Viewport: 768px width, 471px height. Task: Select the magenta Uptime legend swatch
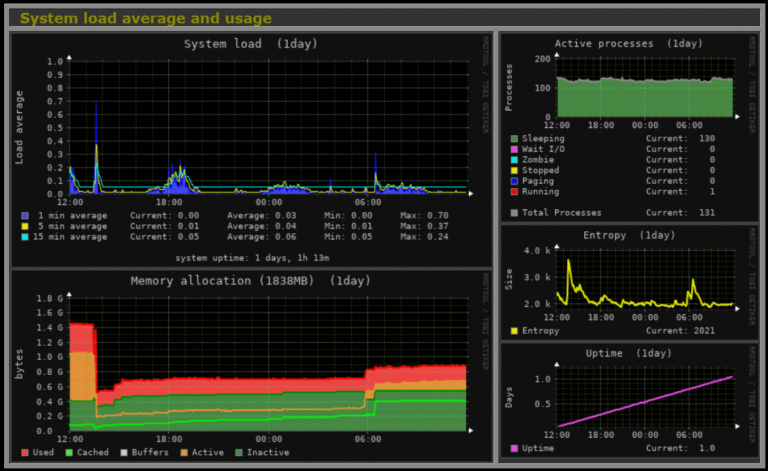pyautogui.click(x=515, y=449)
